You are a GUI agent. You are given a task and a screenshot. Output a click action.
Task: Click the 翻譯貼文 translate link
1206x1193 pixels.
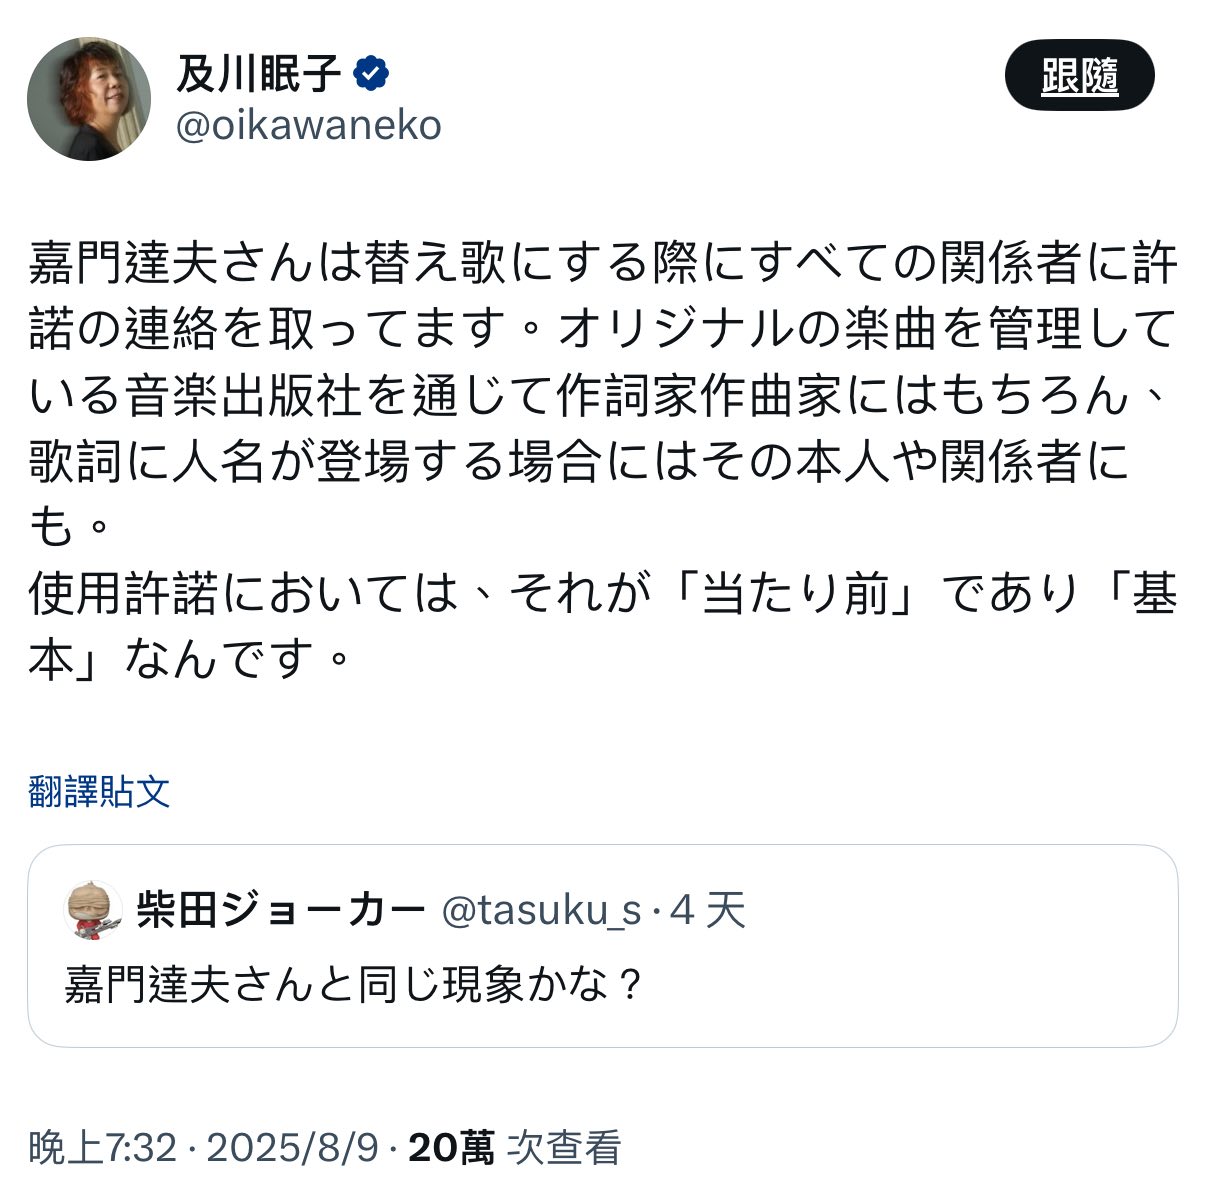(99, 791)
